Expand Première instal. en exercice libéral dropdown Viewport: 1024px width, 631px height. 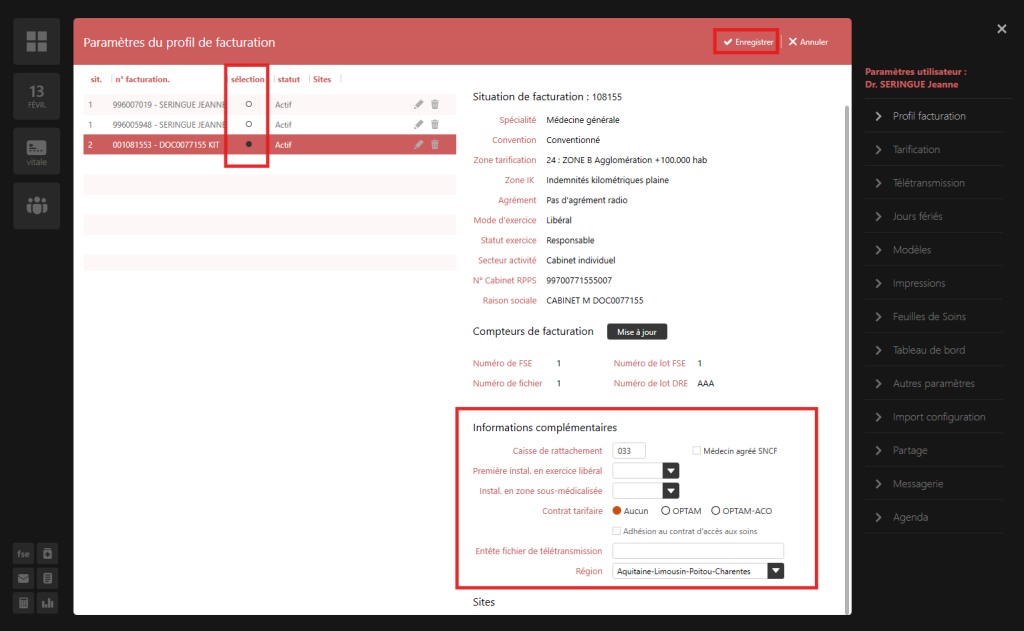[671, 470]
